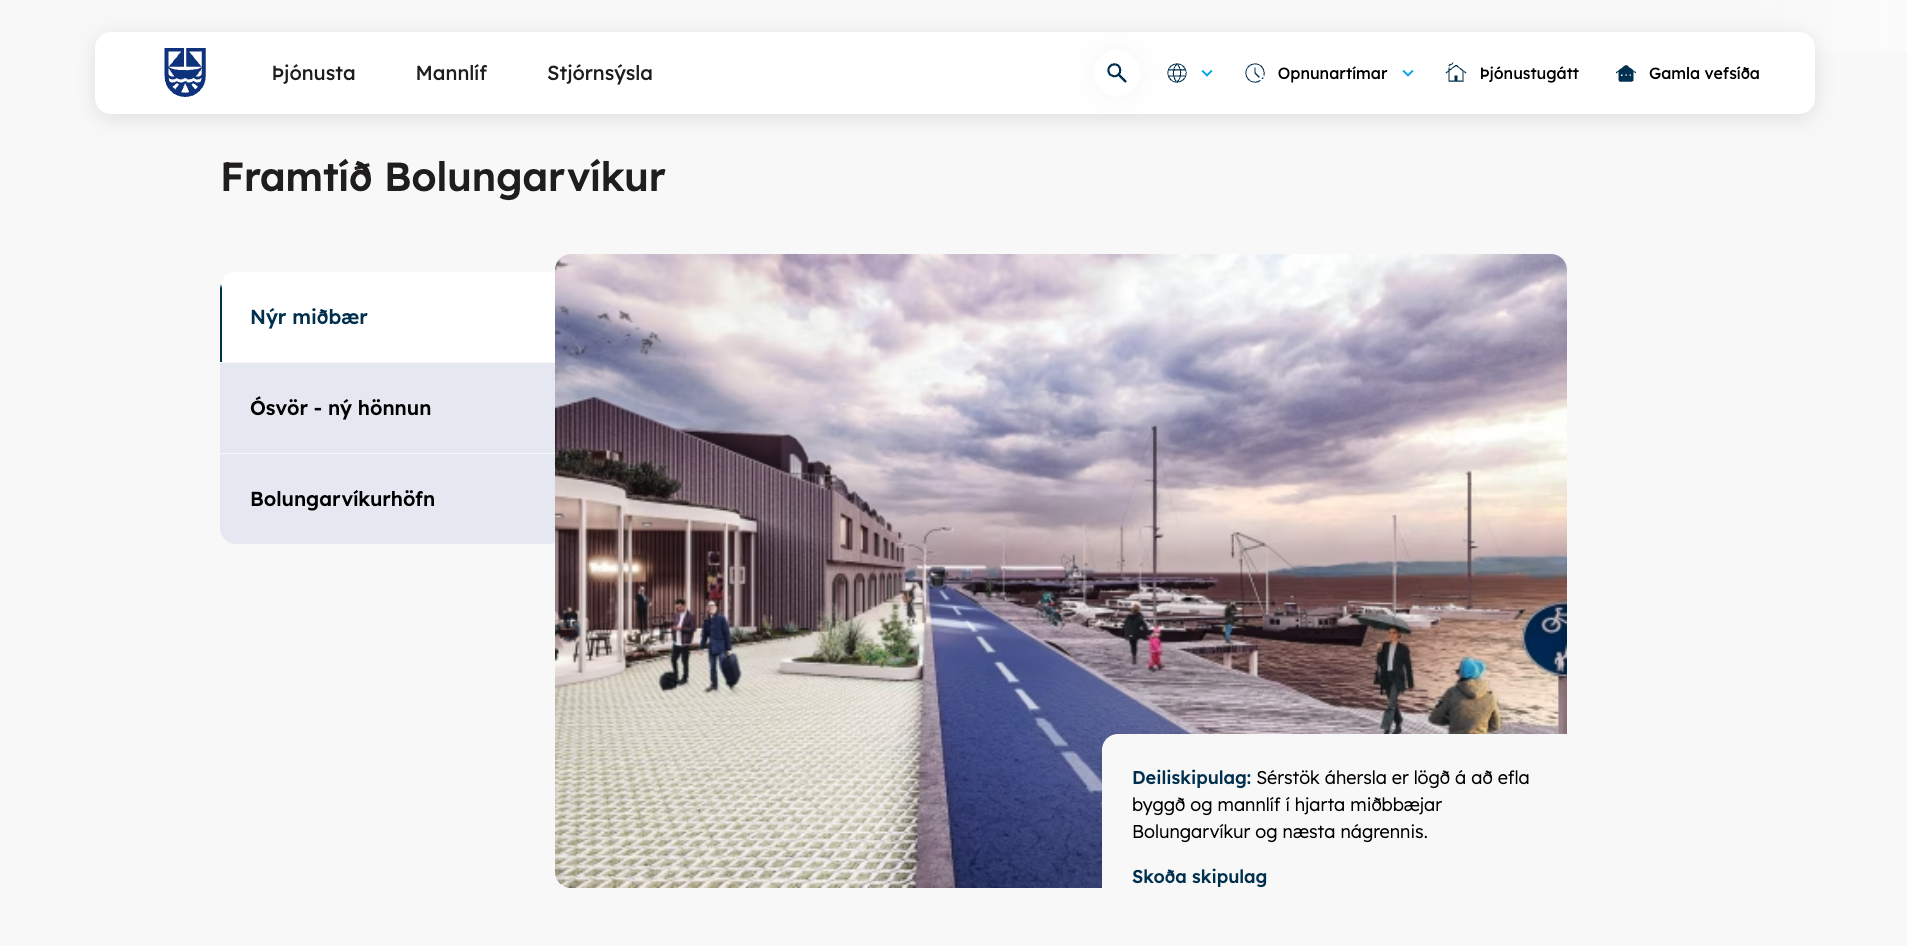
Task: Select the Nýr miðbær tab
Action: click(x=388, y=317)
